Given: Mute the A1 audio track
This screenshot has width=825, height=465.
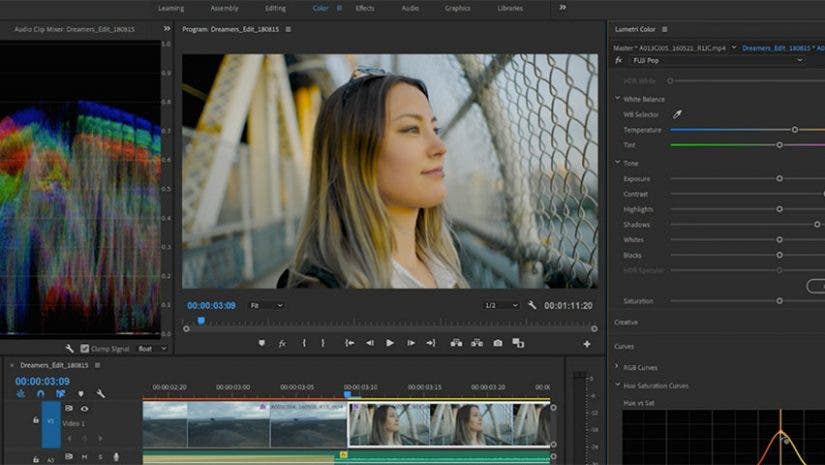Looking at the screenshot, I should (84, 457).
